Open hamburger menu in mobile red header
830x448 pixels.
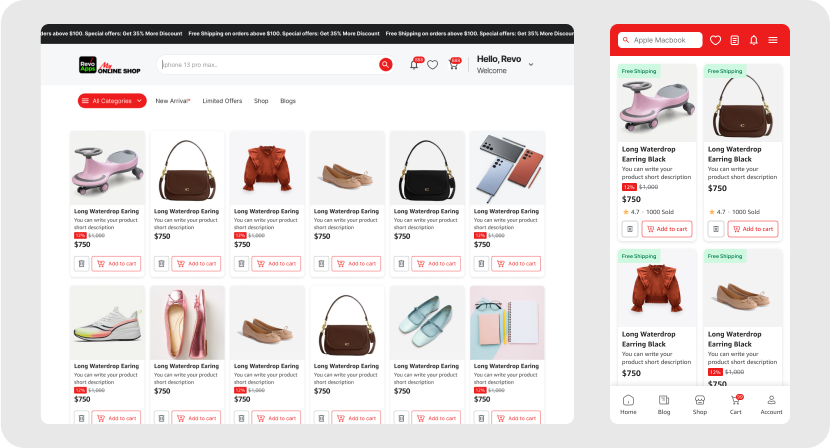click(x=773, y=40)
